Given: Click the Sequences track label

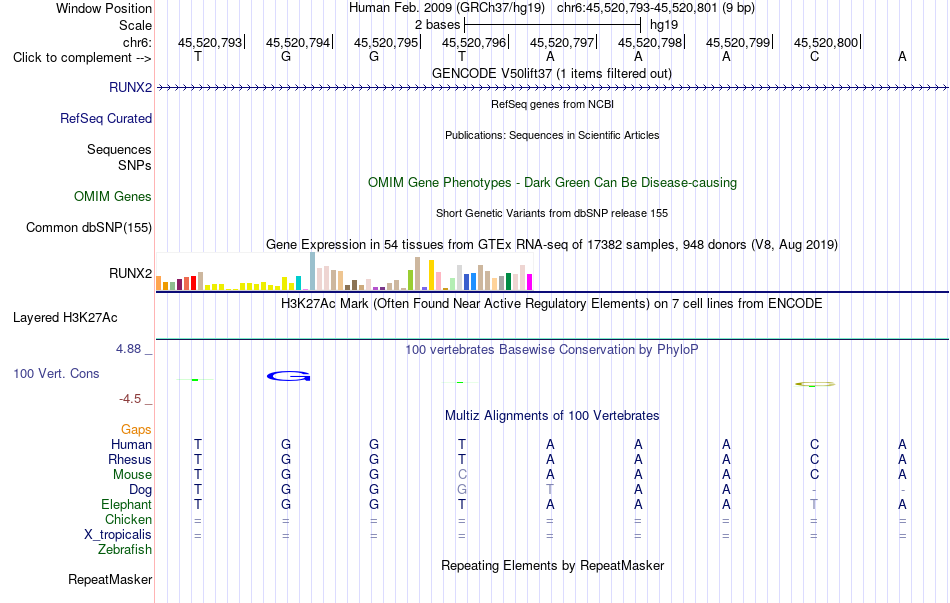Looking at the screenshot, I should (119, 149).
